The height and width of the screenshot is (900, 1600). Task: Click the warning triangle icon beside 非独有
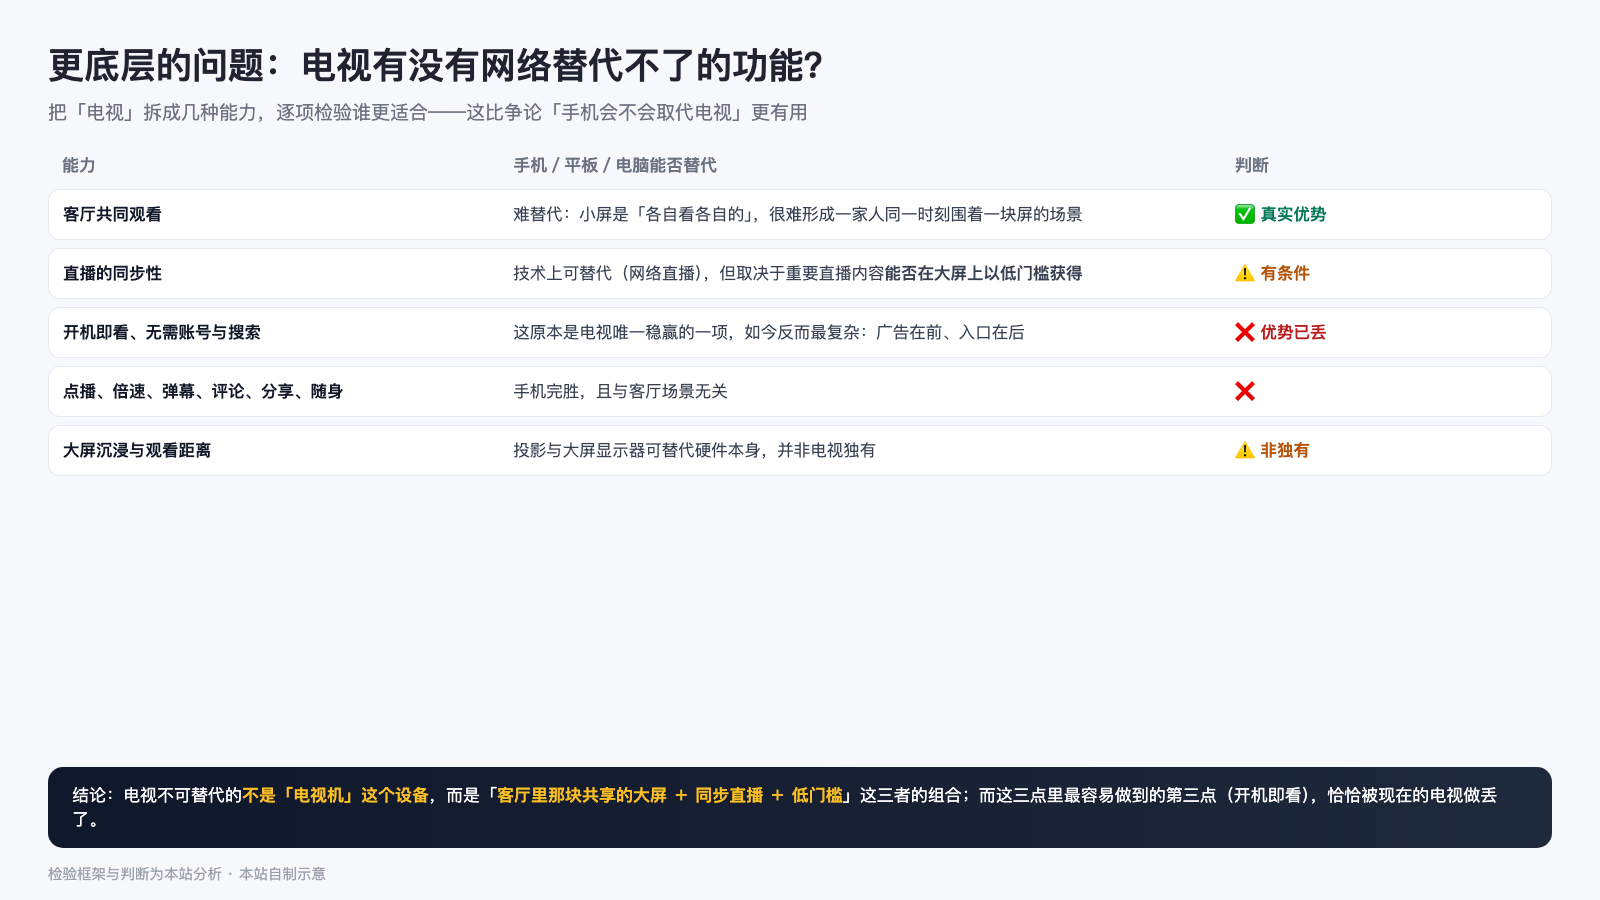point(1245,450)
